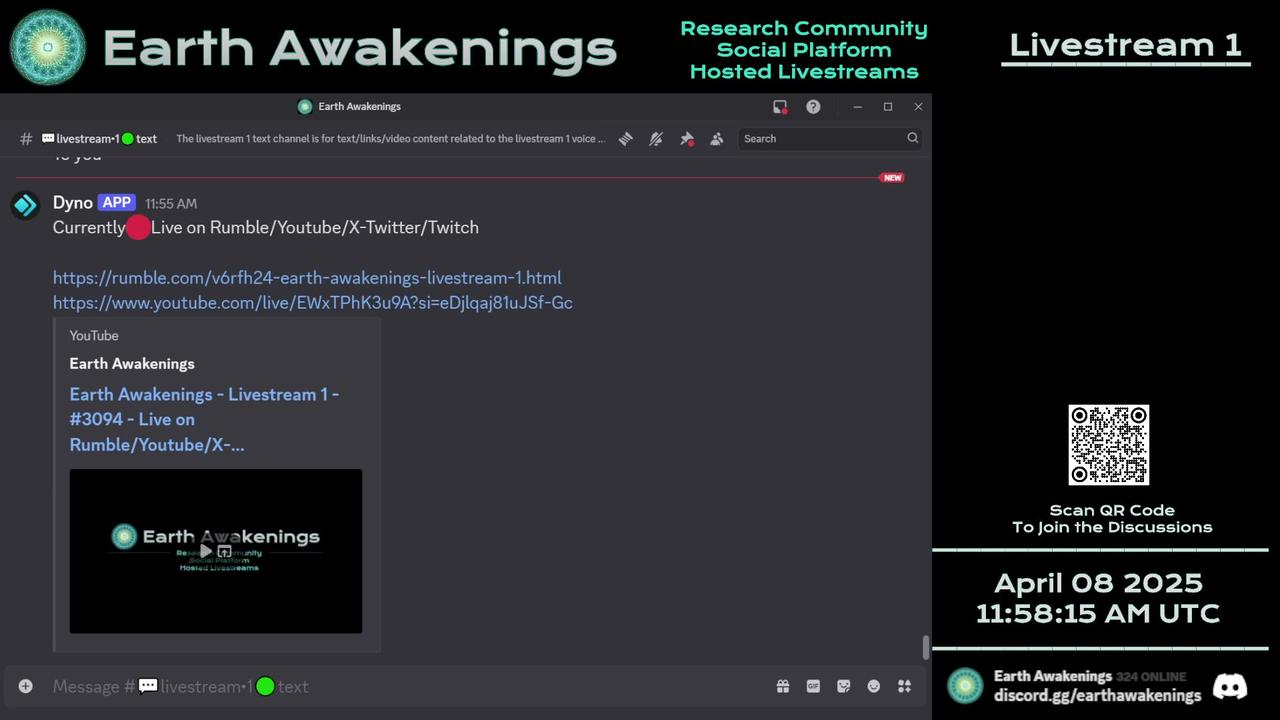The width and height of the screenshot is (1280, 720).
Task: Open the rumble.com livestream link
Action: pyautogui.click(x=307, y=278)
